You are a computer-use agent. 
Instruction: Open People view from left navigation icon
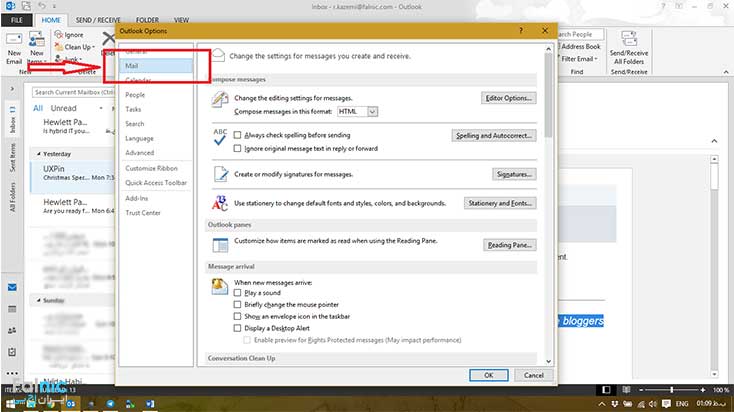tap(12, 330)
